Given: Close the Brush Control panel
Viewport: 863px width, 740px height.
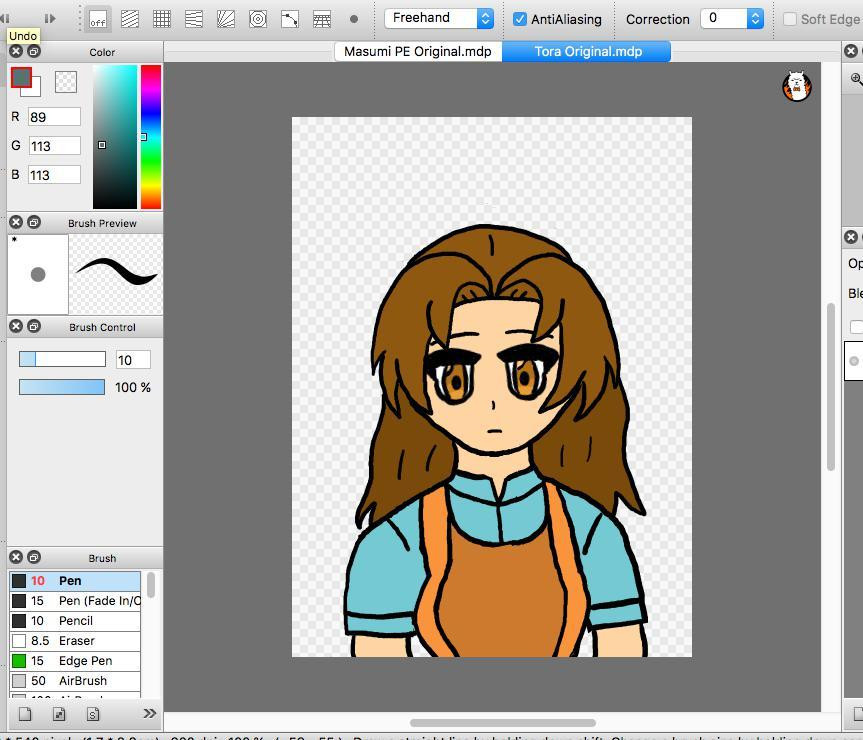Looking at the screenshot, I should point(16,326).
